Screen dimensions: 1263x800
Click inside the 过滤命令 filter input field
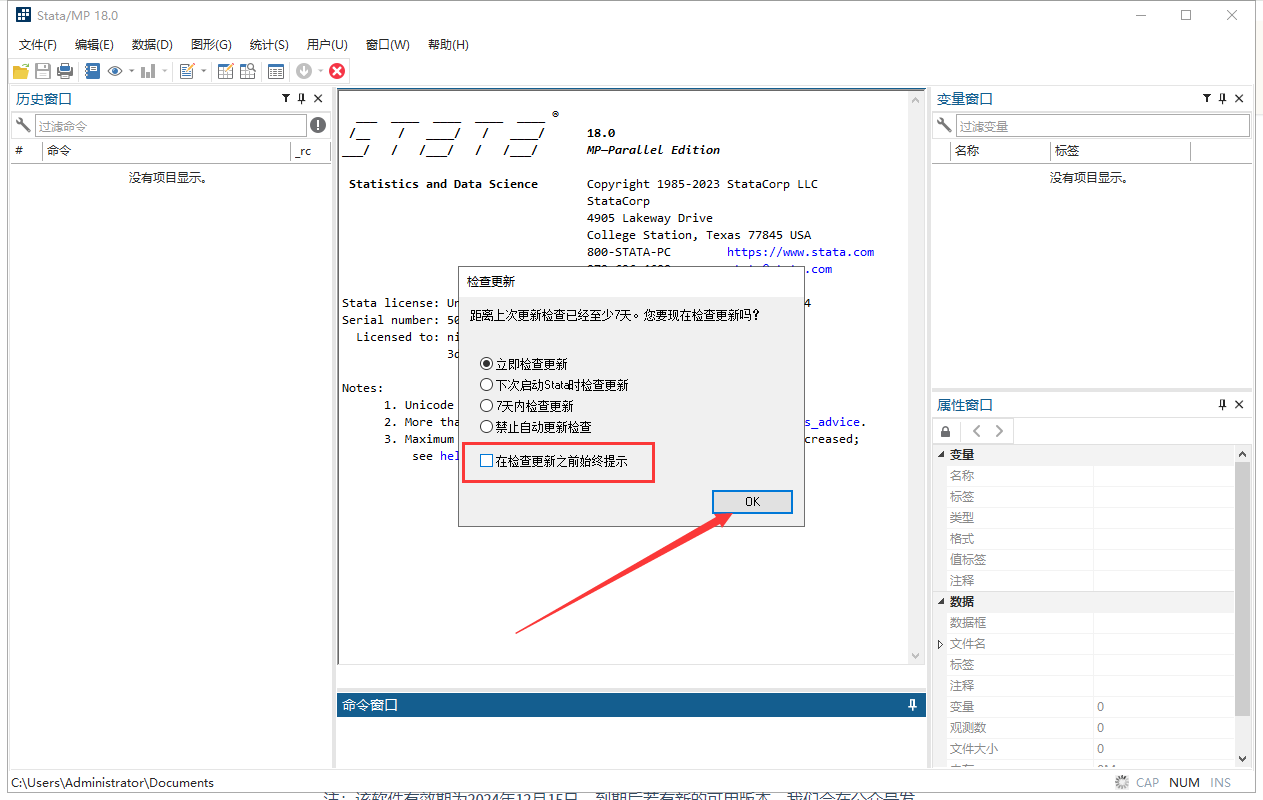pos(170,124)
